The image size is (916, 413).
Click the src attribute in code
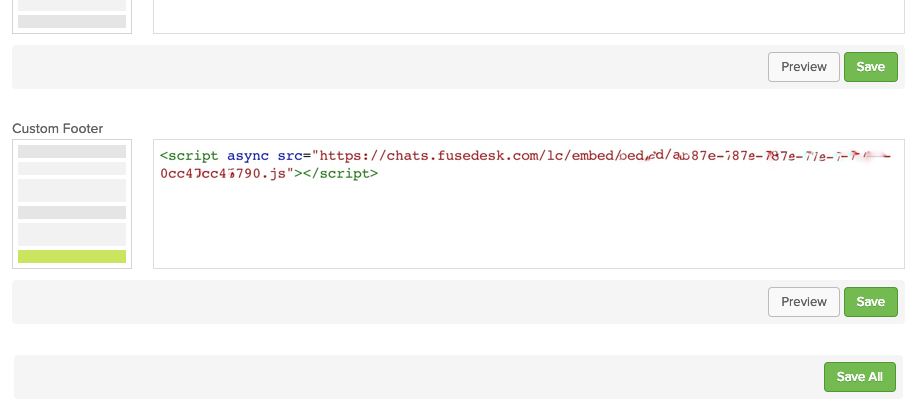(x=290, y=156)
